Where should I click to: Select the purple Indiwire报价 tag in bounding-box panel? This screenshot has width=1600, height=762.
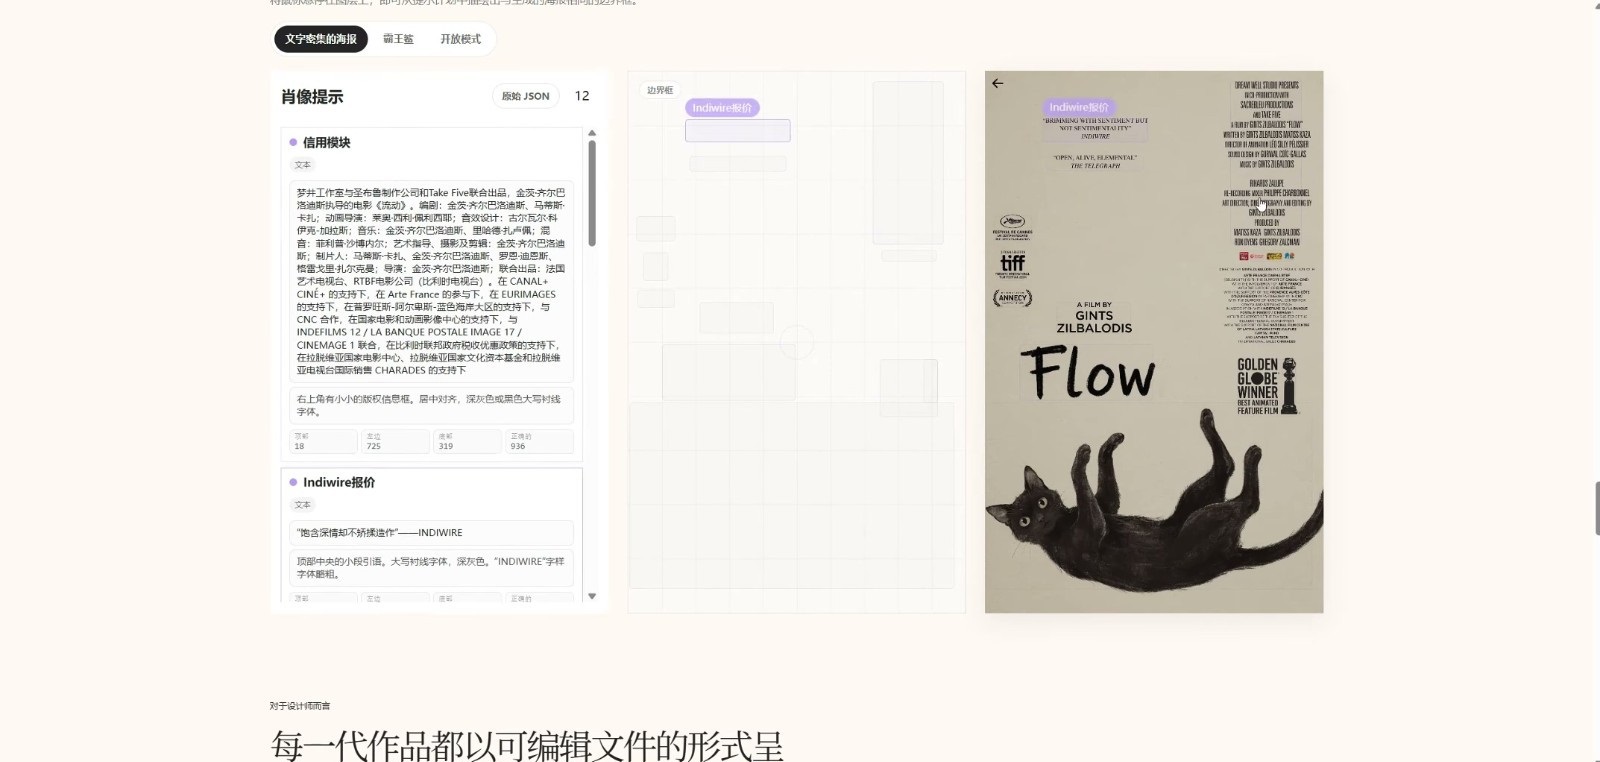pos(722,108)
